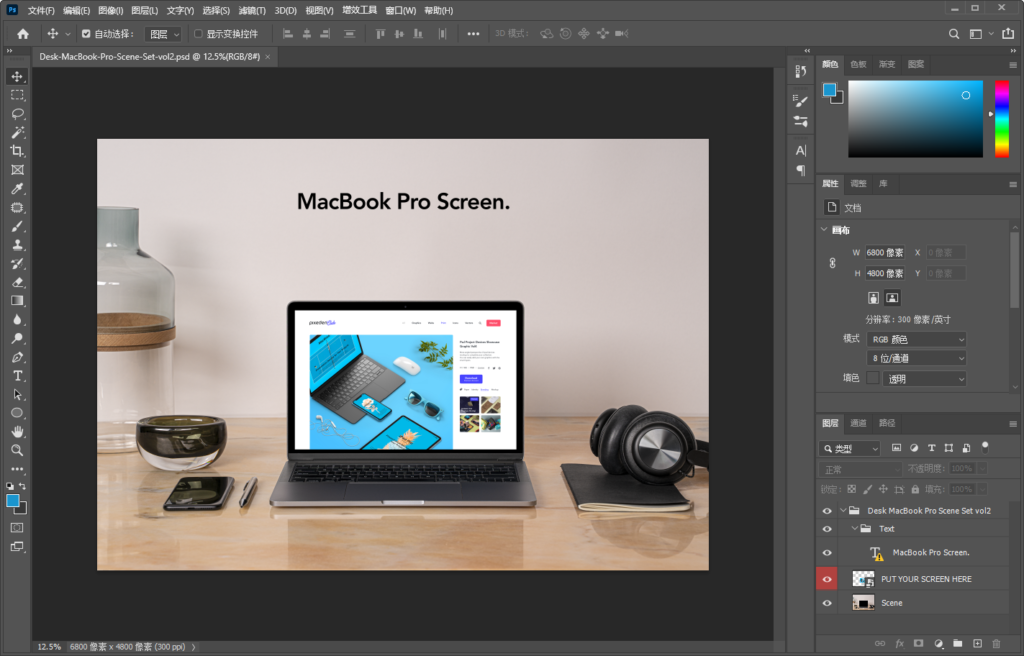Click the canvas width W field
This screenshot has width=1024, height=656.
pyautogui.click(x=885, y=252)
